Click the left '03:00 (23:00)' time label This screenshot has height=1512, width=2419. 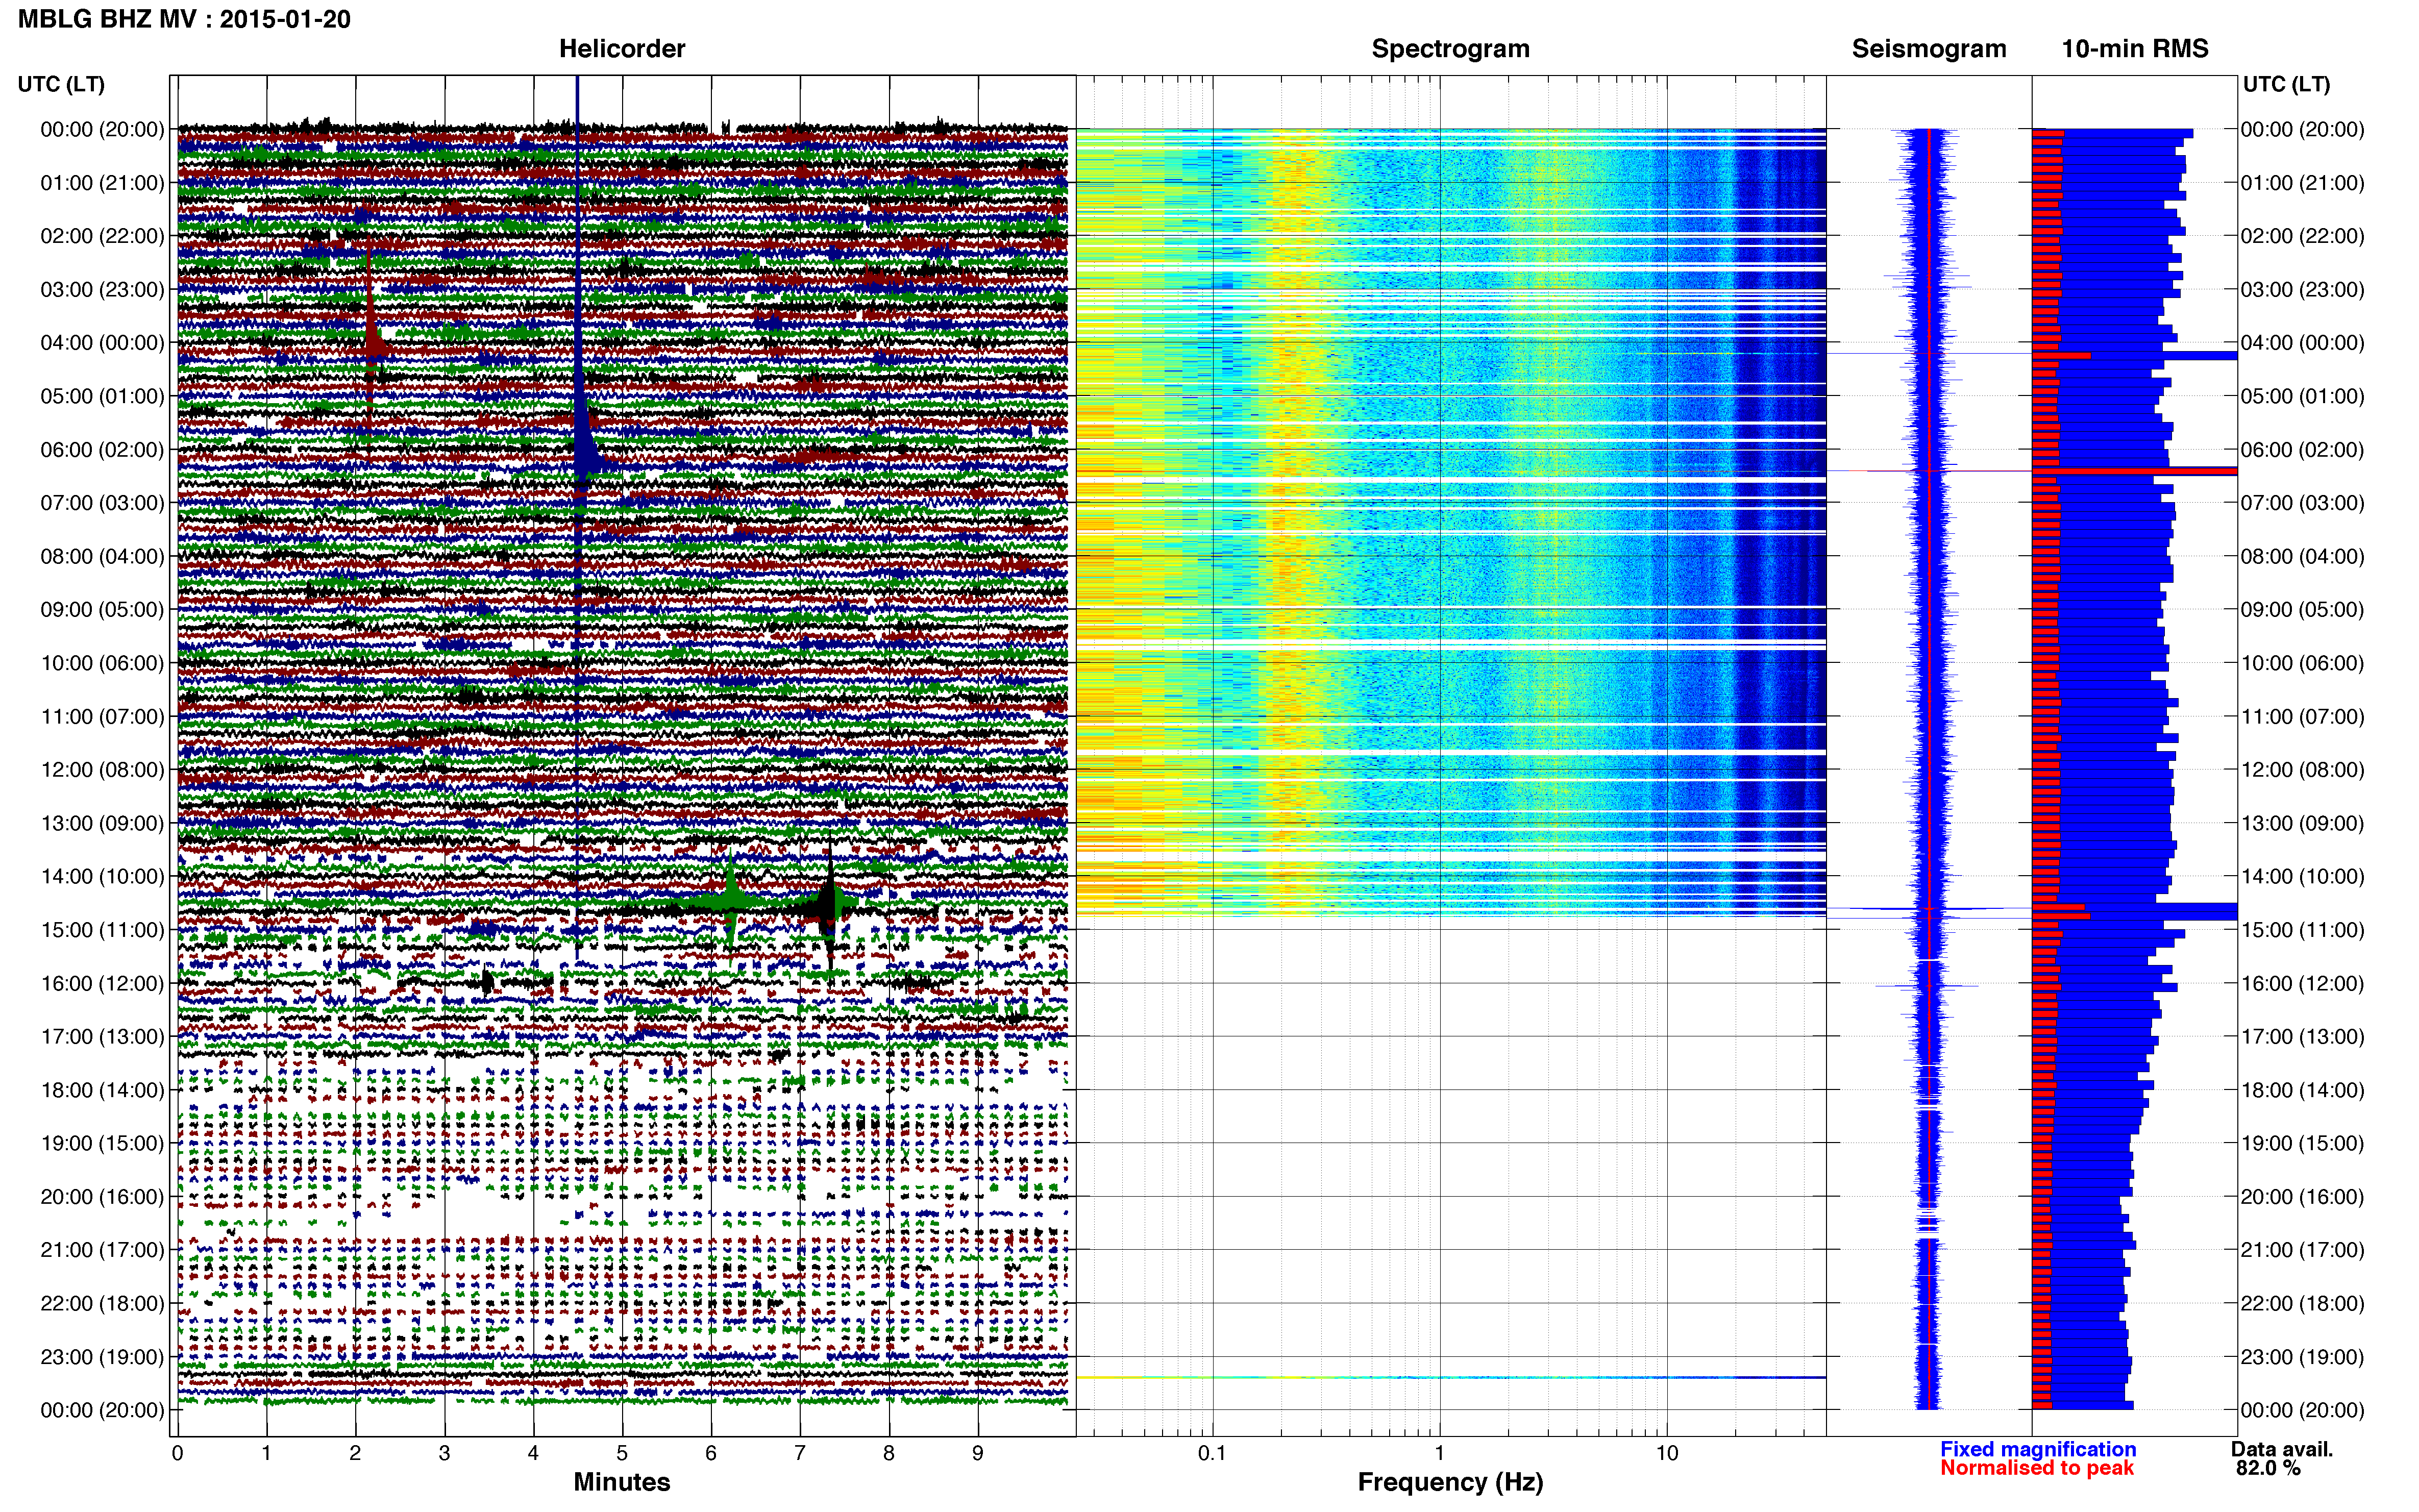pos(102,290)
